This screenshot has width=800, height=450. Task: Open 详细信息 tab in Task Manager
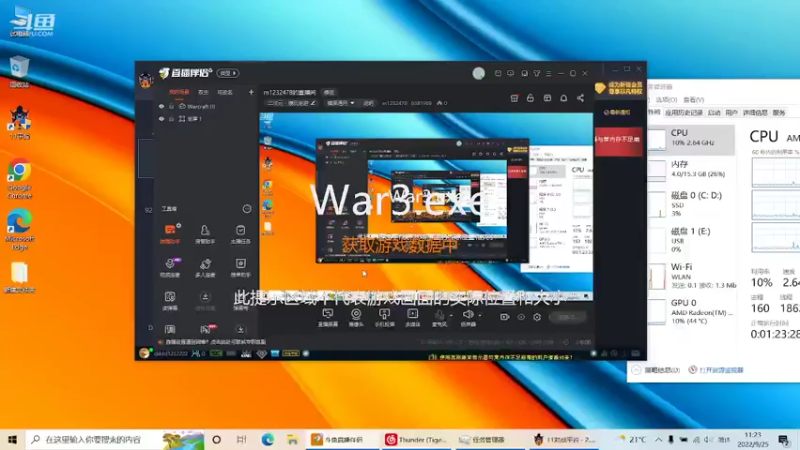755,113
